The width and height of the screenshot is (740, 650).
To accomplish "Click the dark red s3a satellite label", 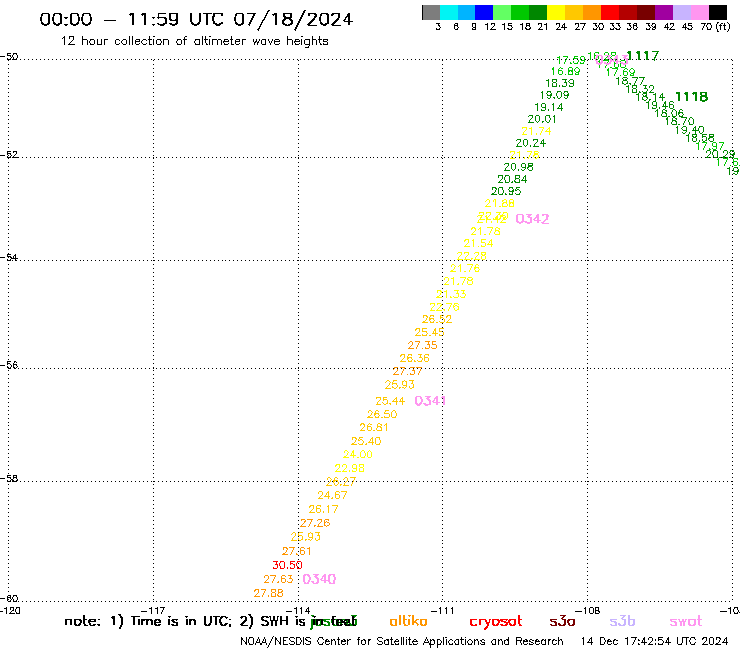I will click(563, 621).
